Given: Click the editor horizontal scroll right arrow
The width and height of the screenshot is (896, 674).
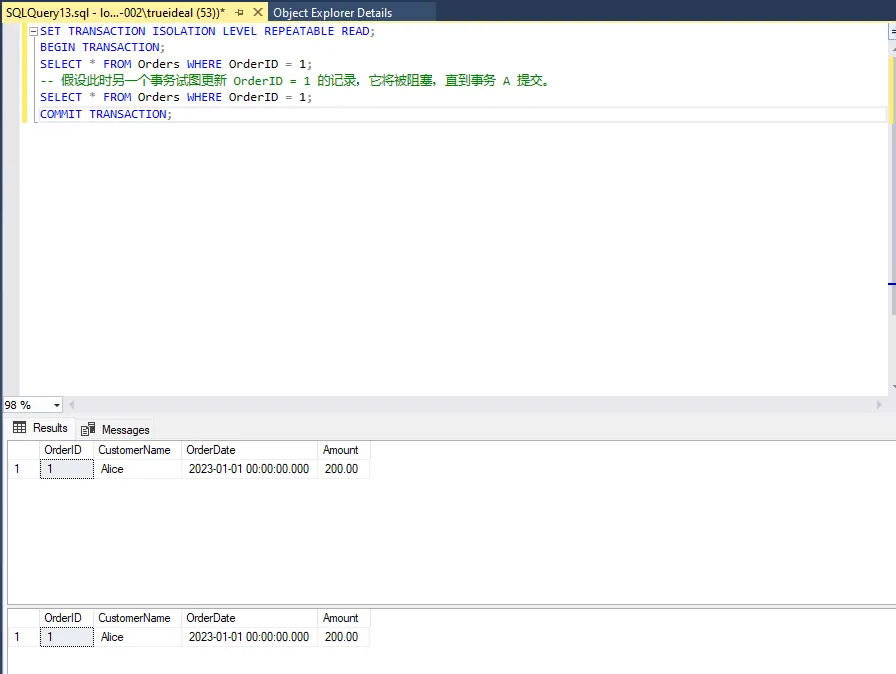Looking at the screenshot, I should [880, 405].
